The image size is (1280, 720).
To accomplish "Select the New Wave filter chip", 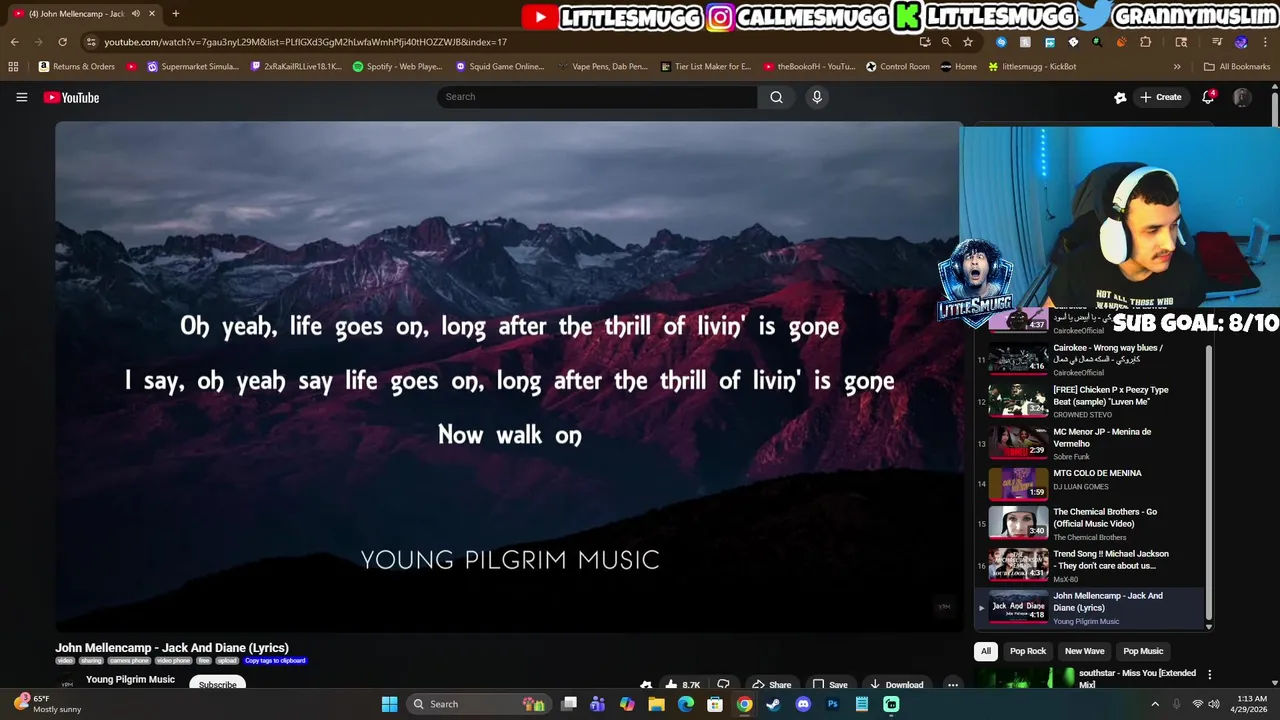I will click(x=1085, y=651).
